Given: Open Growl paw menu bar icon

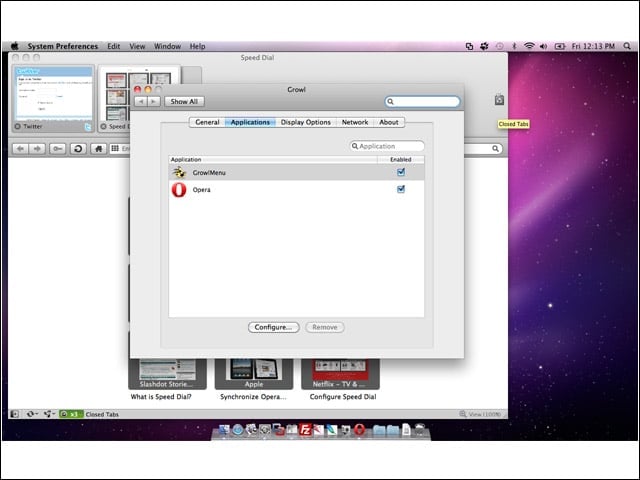Looking at the screenshot, I should pyautogui.click(x=484, y=46).
